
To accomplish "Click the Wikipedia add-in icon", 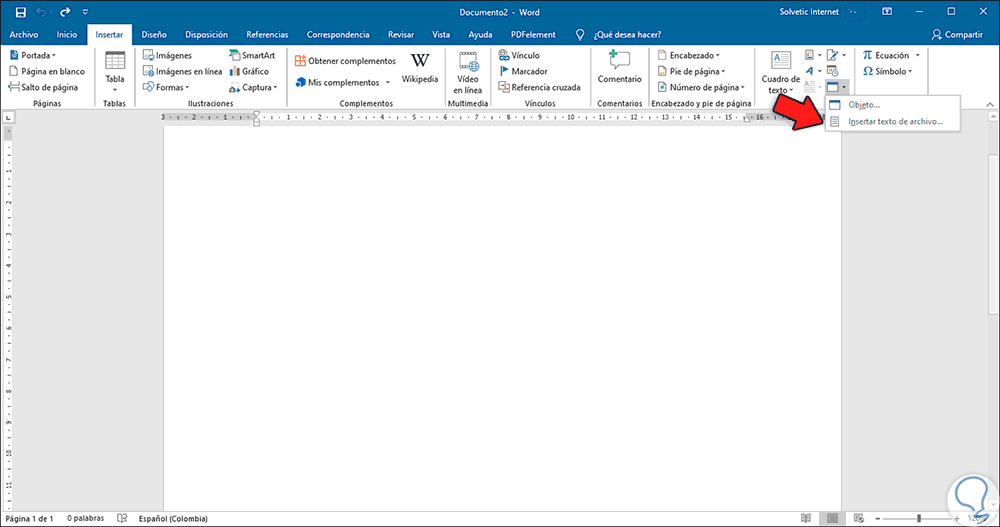I will tap(420, 68).
